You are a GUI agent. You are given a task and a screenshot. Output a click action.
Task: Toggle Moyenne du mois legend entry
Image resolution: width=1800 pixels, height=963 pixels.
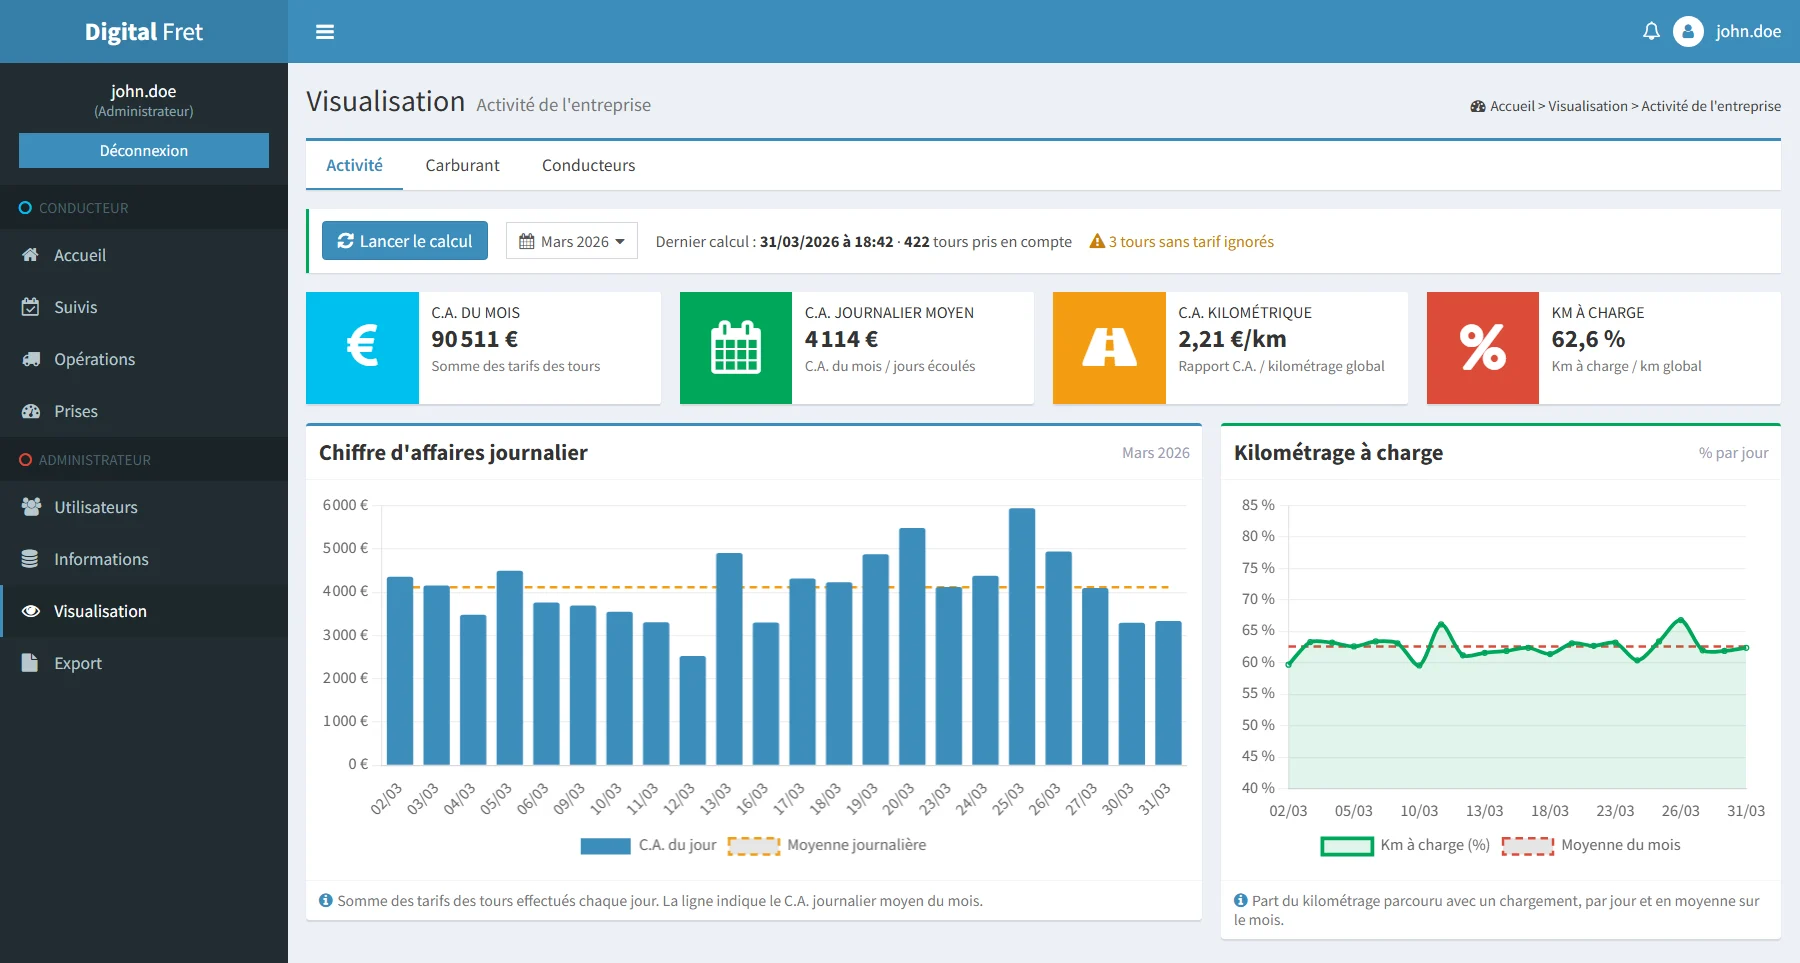click(1591, 845)
